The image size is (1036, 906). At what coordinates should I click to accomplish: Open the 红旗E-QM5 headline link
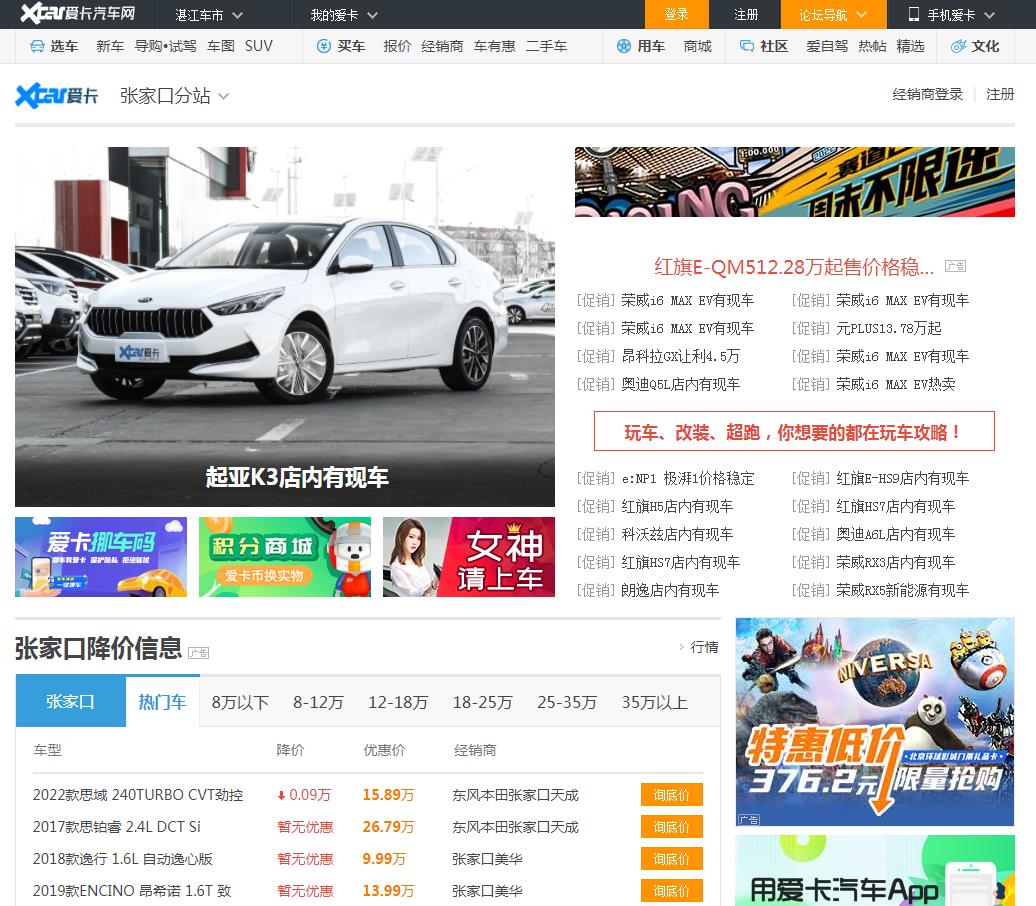click(794, 267)
